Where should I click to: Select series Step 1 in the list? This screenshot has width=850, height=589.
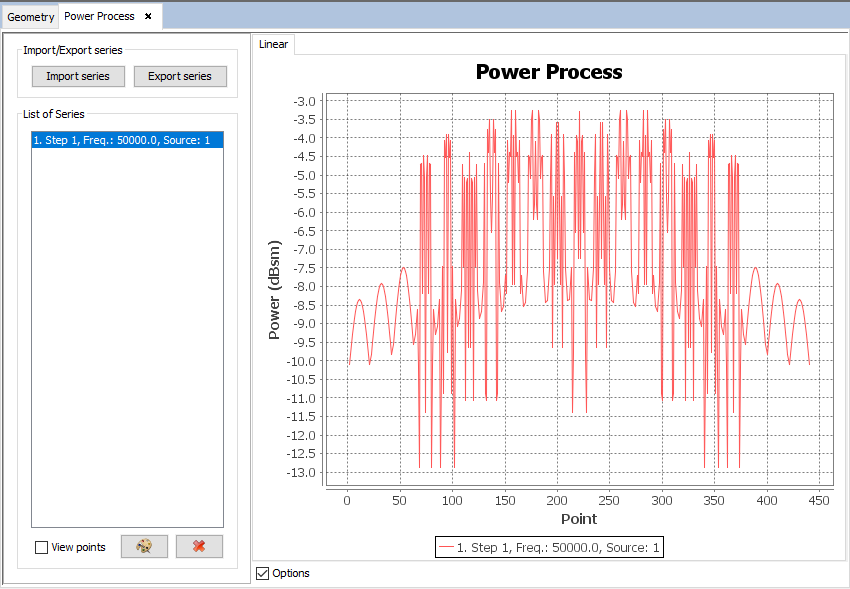pyautogui.click(x=127, y=140)
